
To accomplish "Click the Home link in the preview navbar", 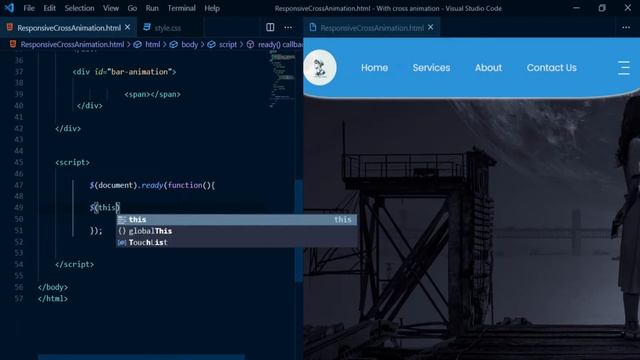I will coord(374,68).
